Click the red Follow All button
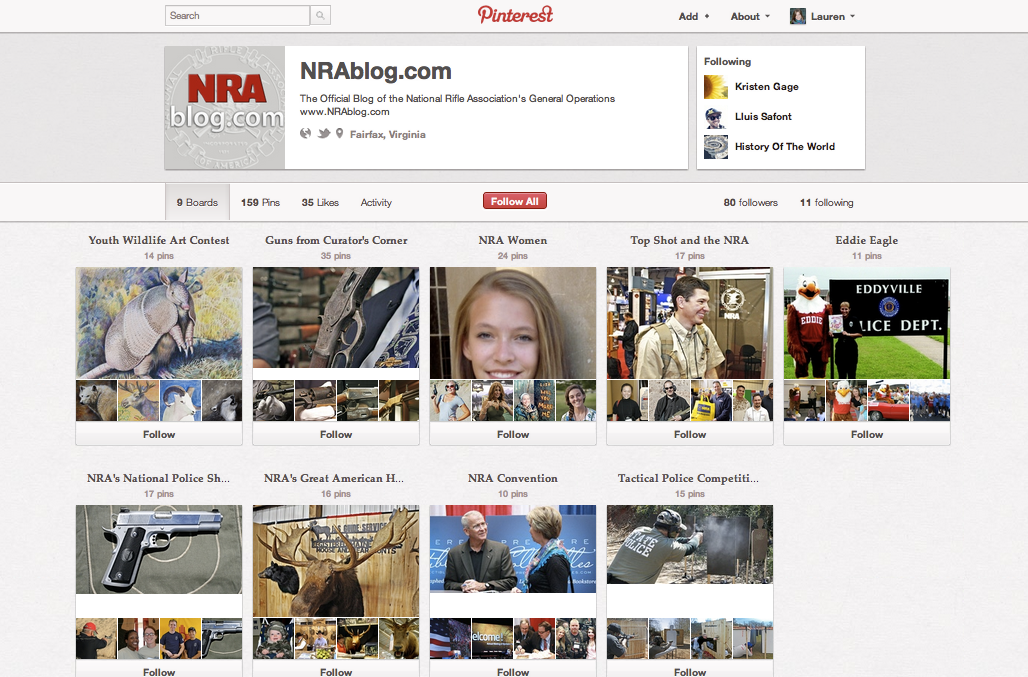The height and width of the screenshot is (677, 1028). click(514, 200)
